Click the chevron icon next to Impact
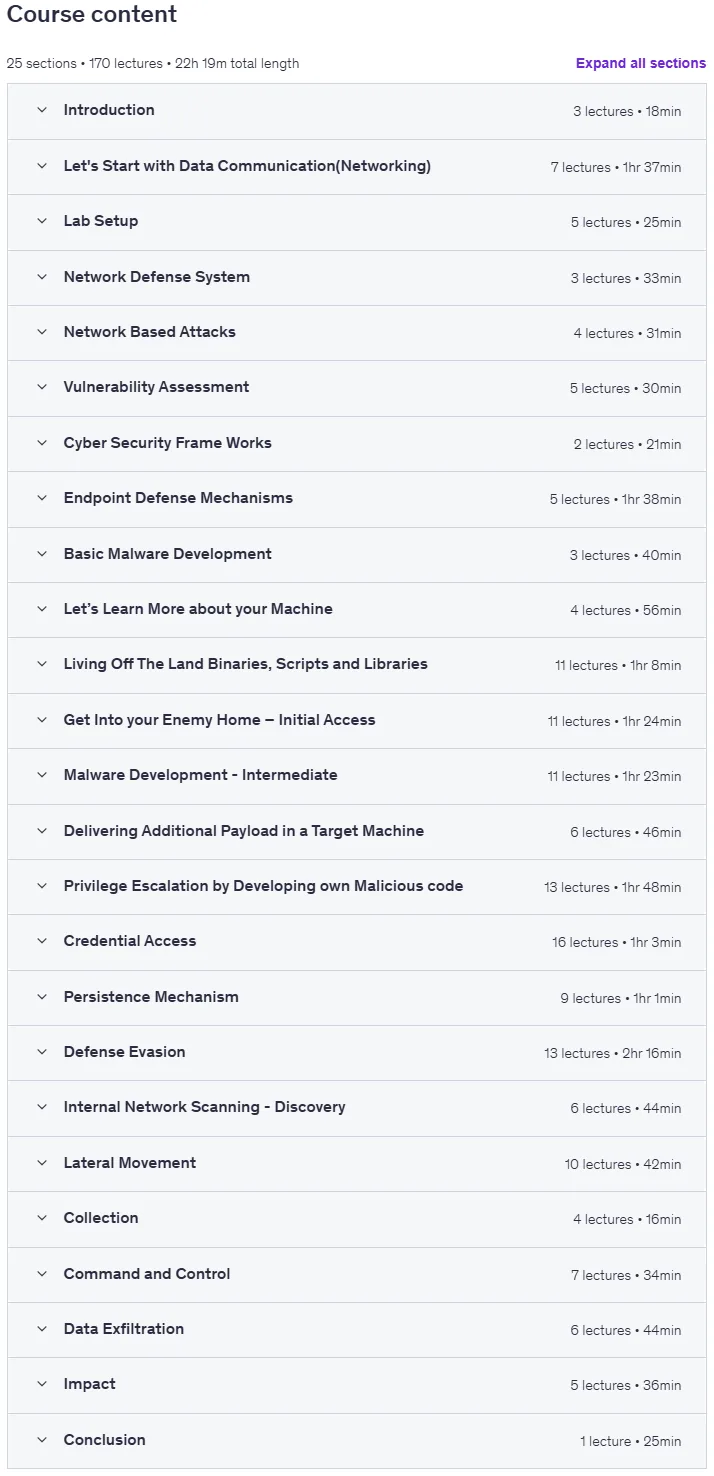The image size is (714, 1476). tap(42, 1384)
